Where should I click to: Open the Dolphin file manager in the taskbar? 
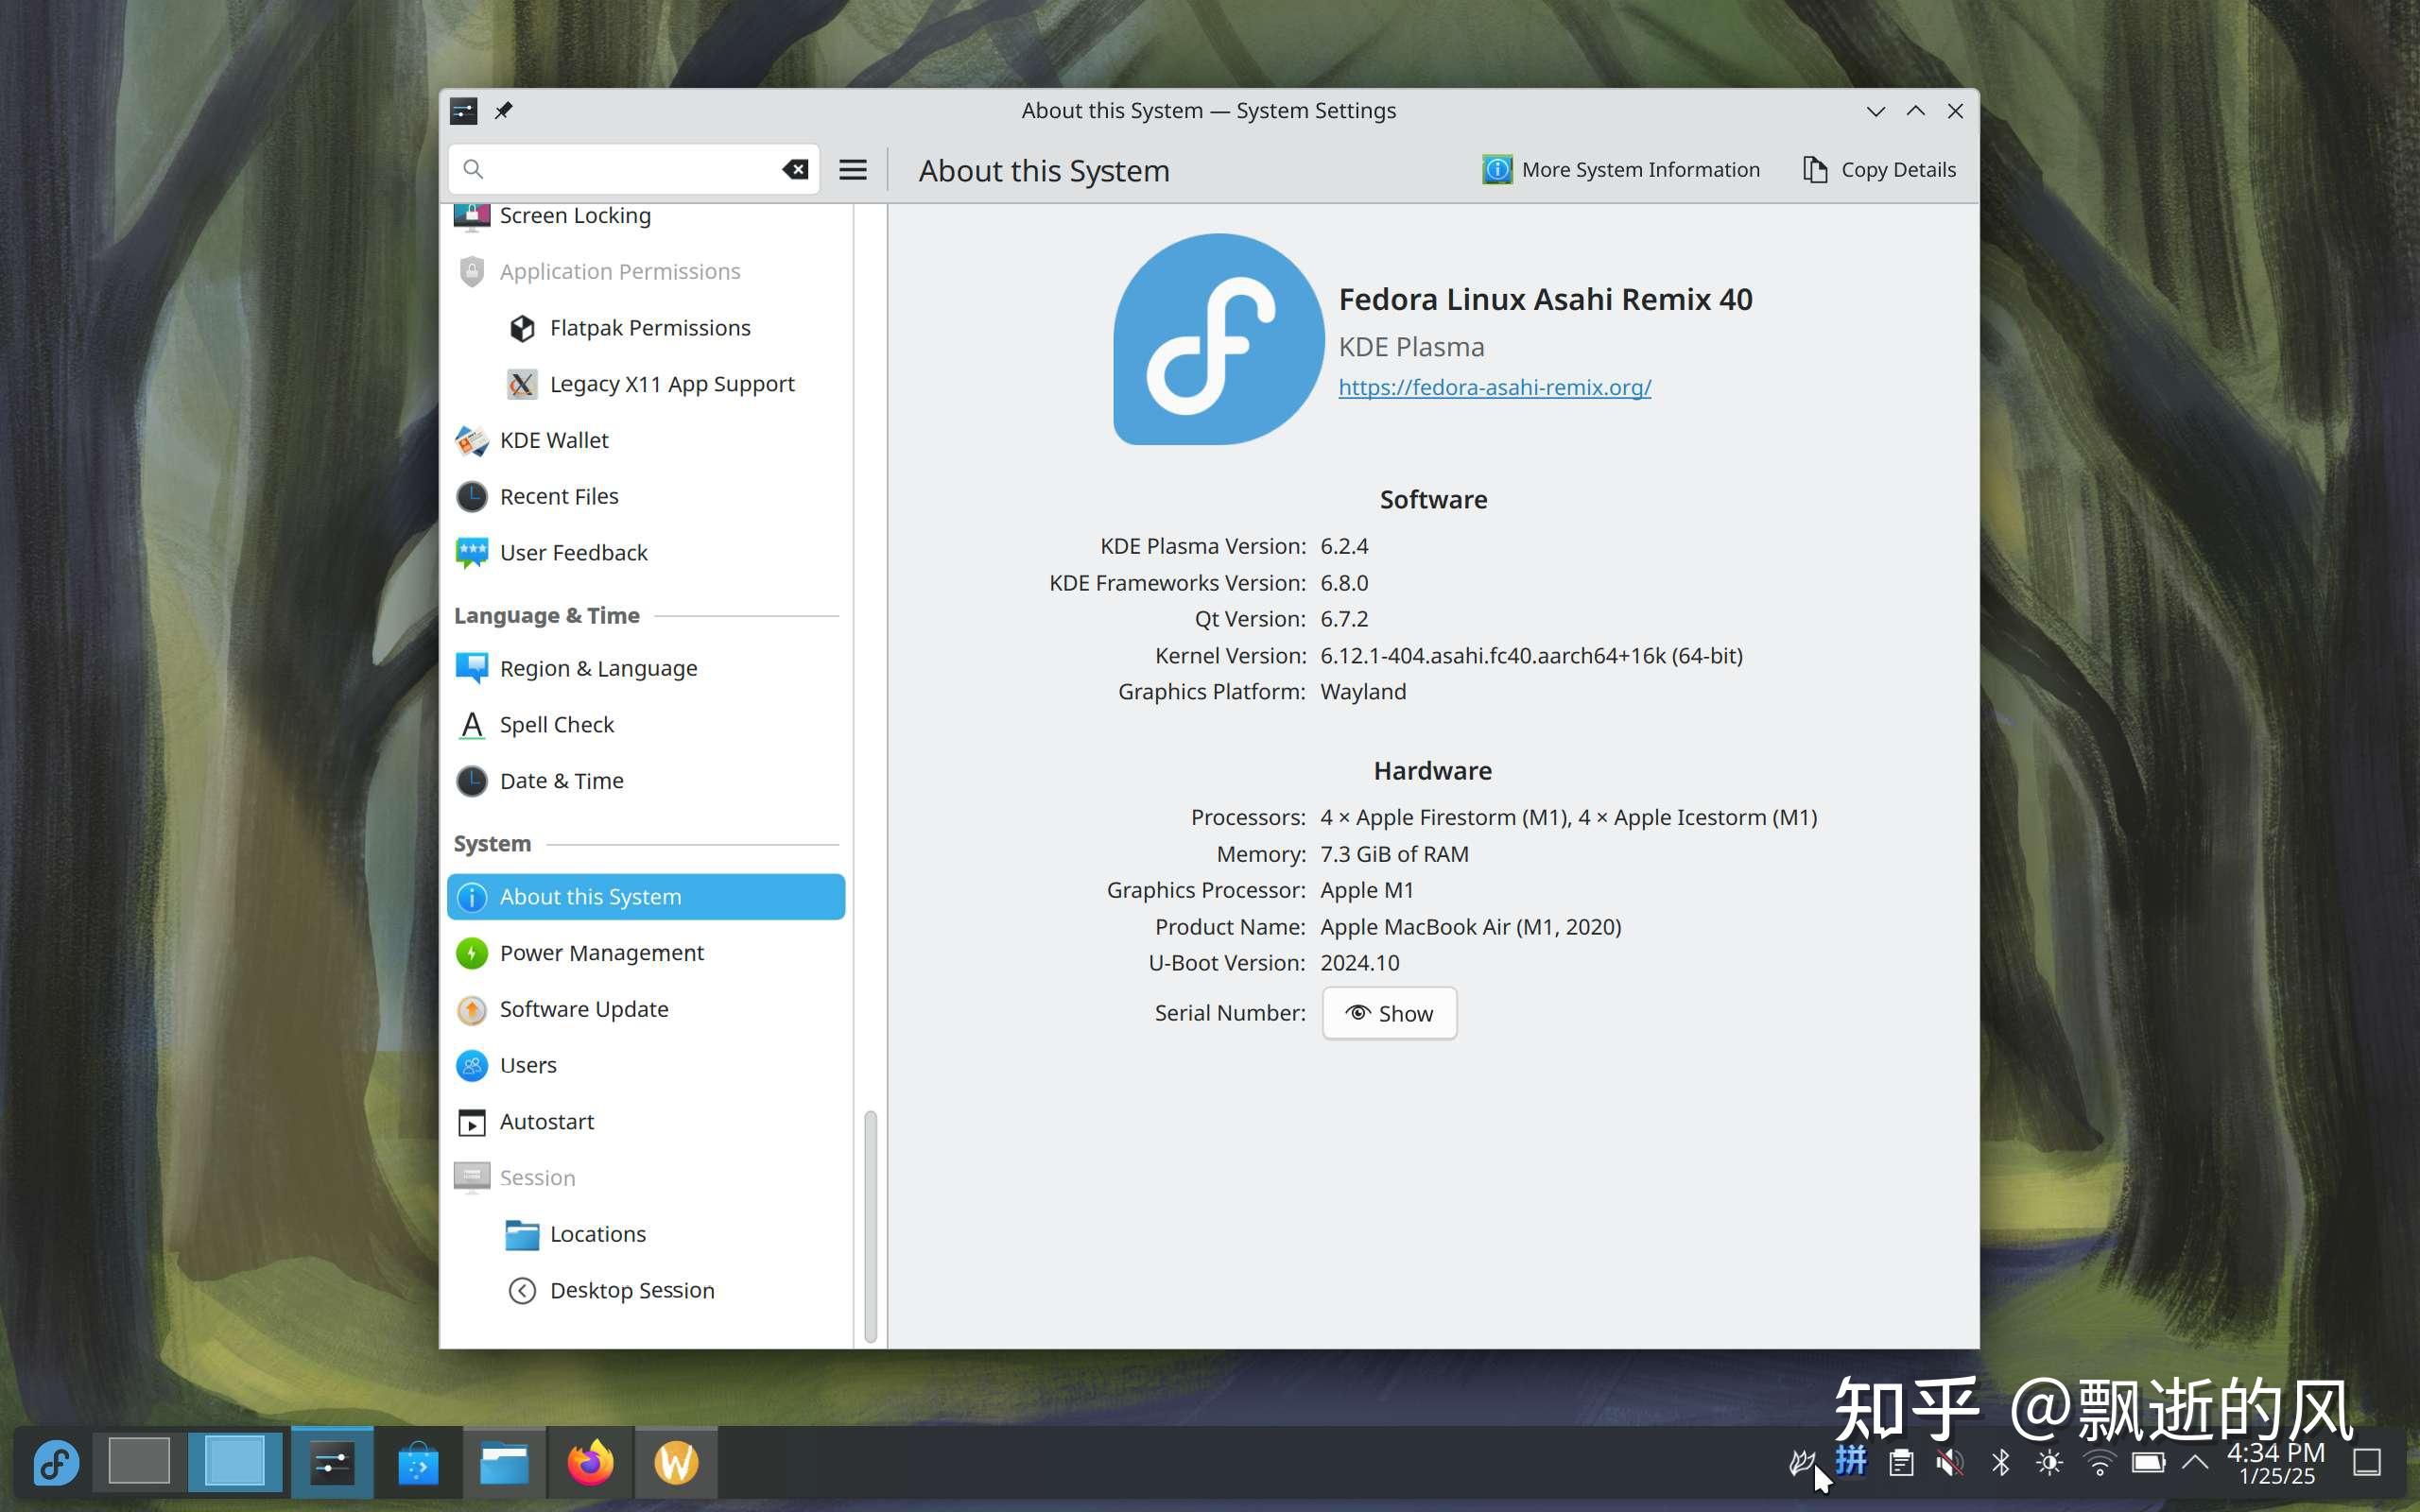point(505,1462)
